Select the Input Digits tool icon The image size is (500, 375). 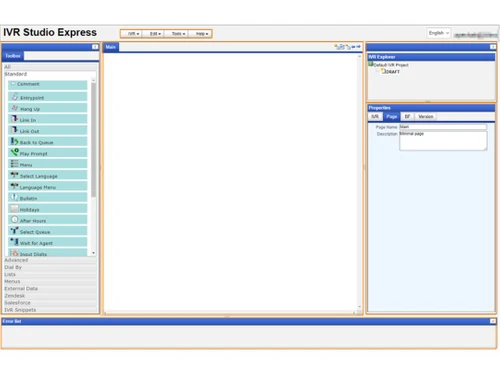pyautogui.click(x=14, y=253)
